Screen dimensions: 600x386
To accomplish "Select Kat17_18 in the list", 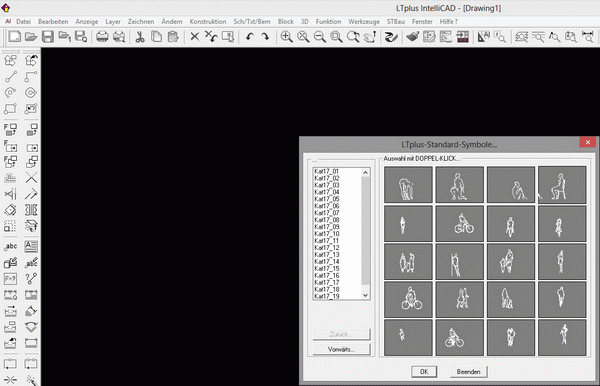I will coord(326,289).
